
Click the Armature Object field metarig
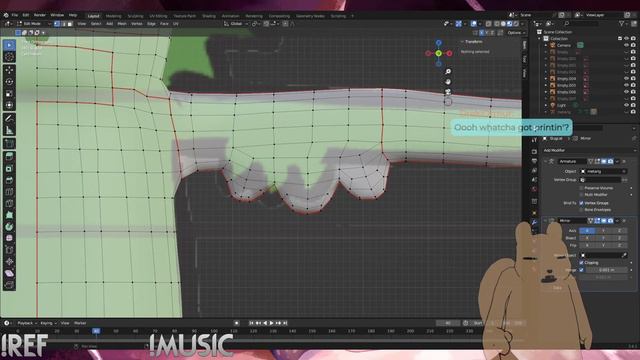pyautogui.click(x=603, y=171)
